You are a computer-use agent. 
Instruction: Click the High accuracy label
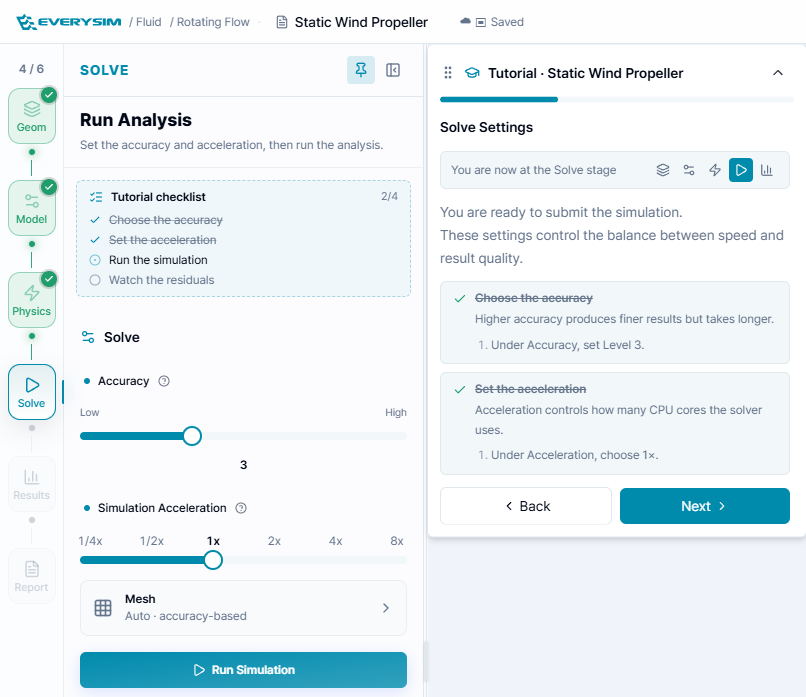[396, 413]
